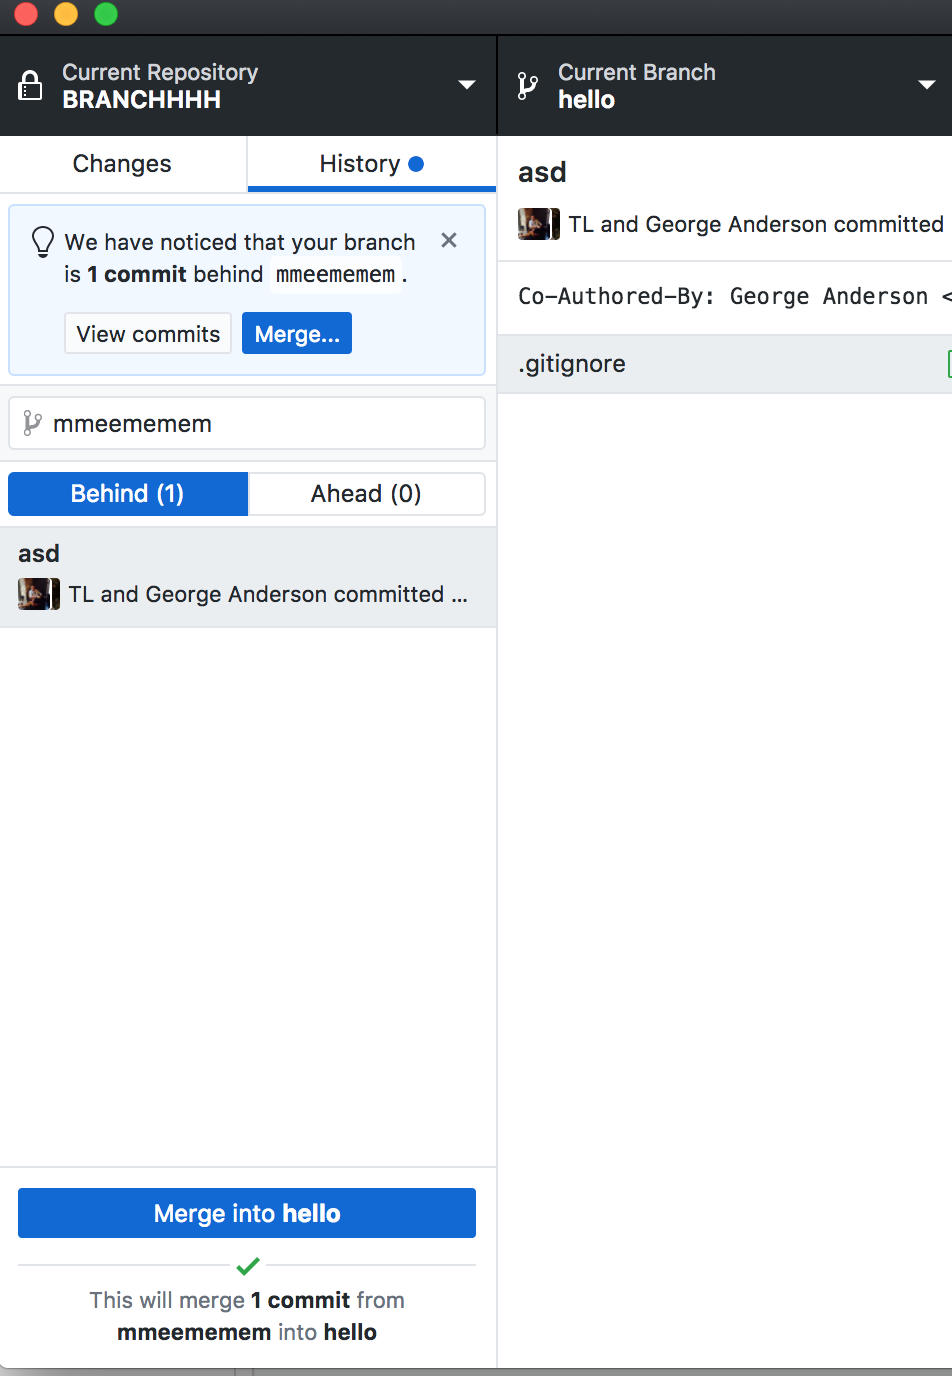Click the lightbulb icon in the notification banner
Viewport: 952px width, 1376px height.
(x=41, y=241)
